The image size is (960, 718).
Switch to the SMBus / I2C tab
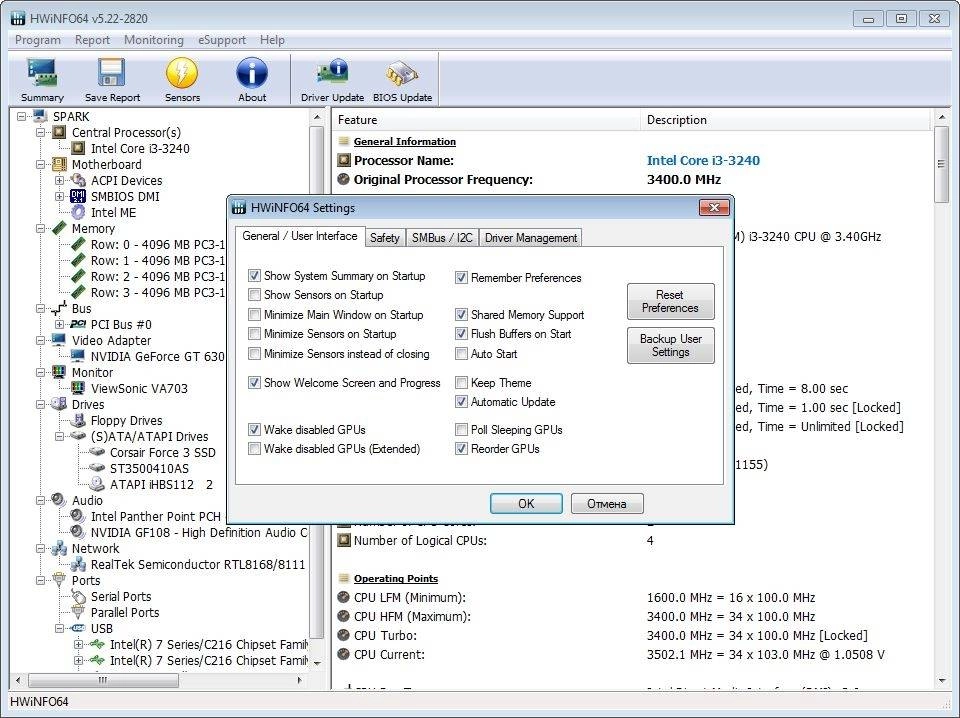point(442,237)
